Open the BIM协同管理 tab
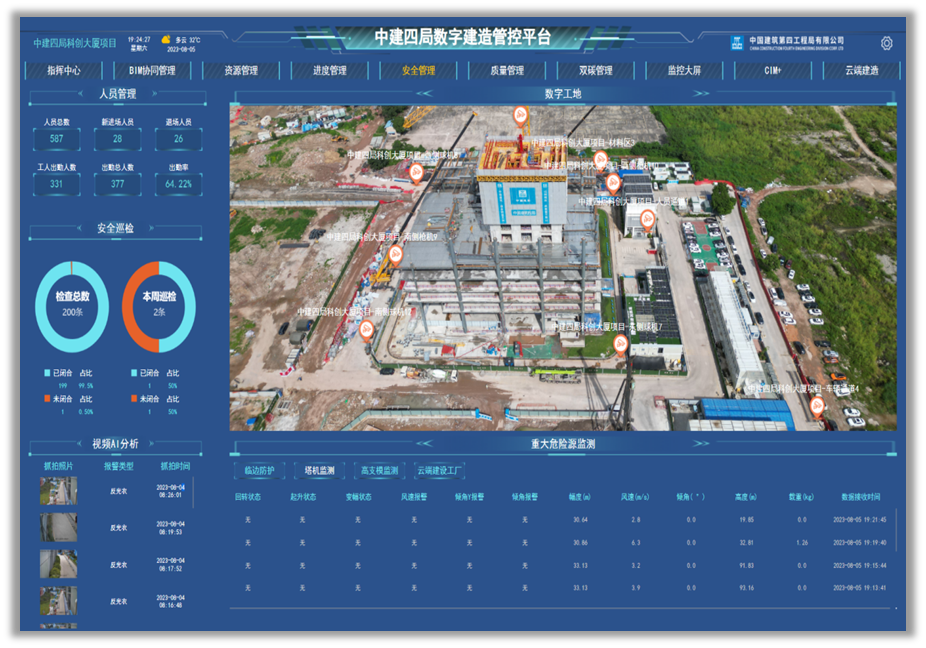 (x=152, y=71)
